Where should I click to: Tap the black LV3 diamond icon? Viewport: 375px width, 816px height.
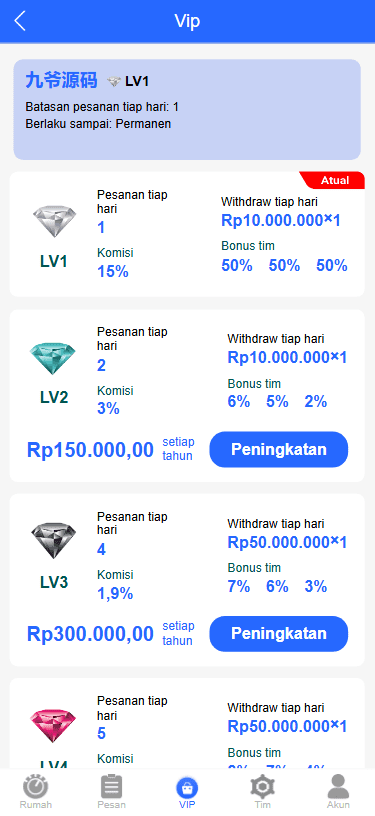pos(53,541)
